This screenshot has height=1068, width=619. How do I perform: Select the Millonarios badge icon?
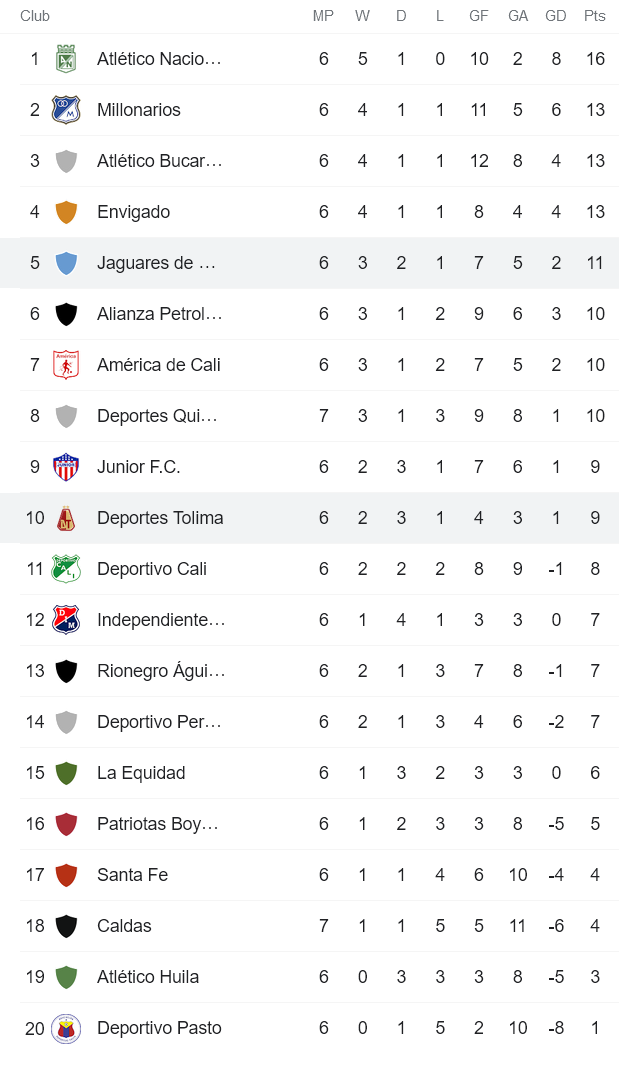(x=64, y=110)
